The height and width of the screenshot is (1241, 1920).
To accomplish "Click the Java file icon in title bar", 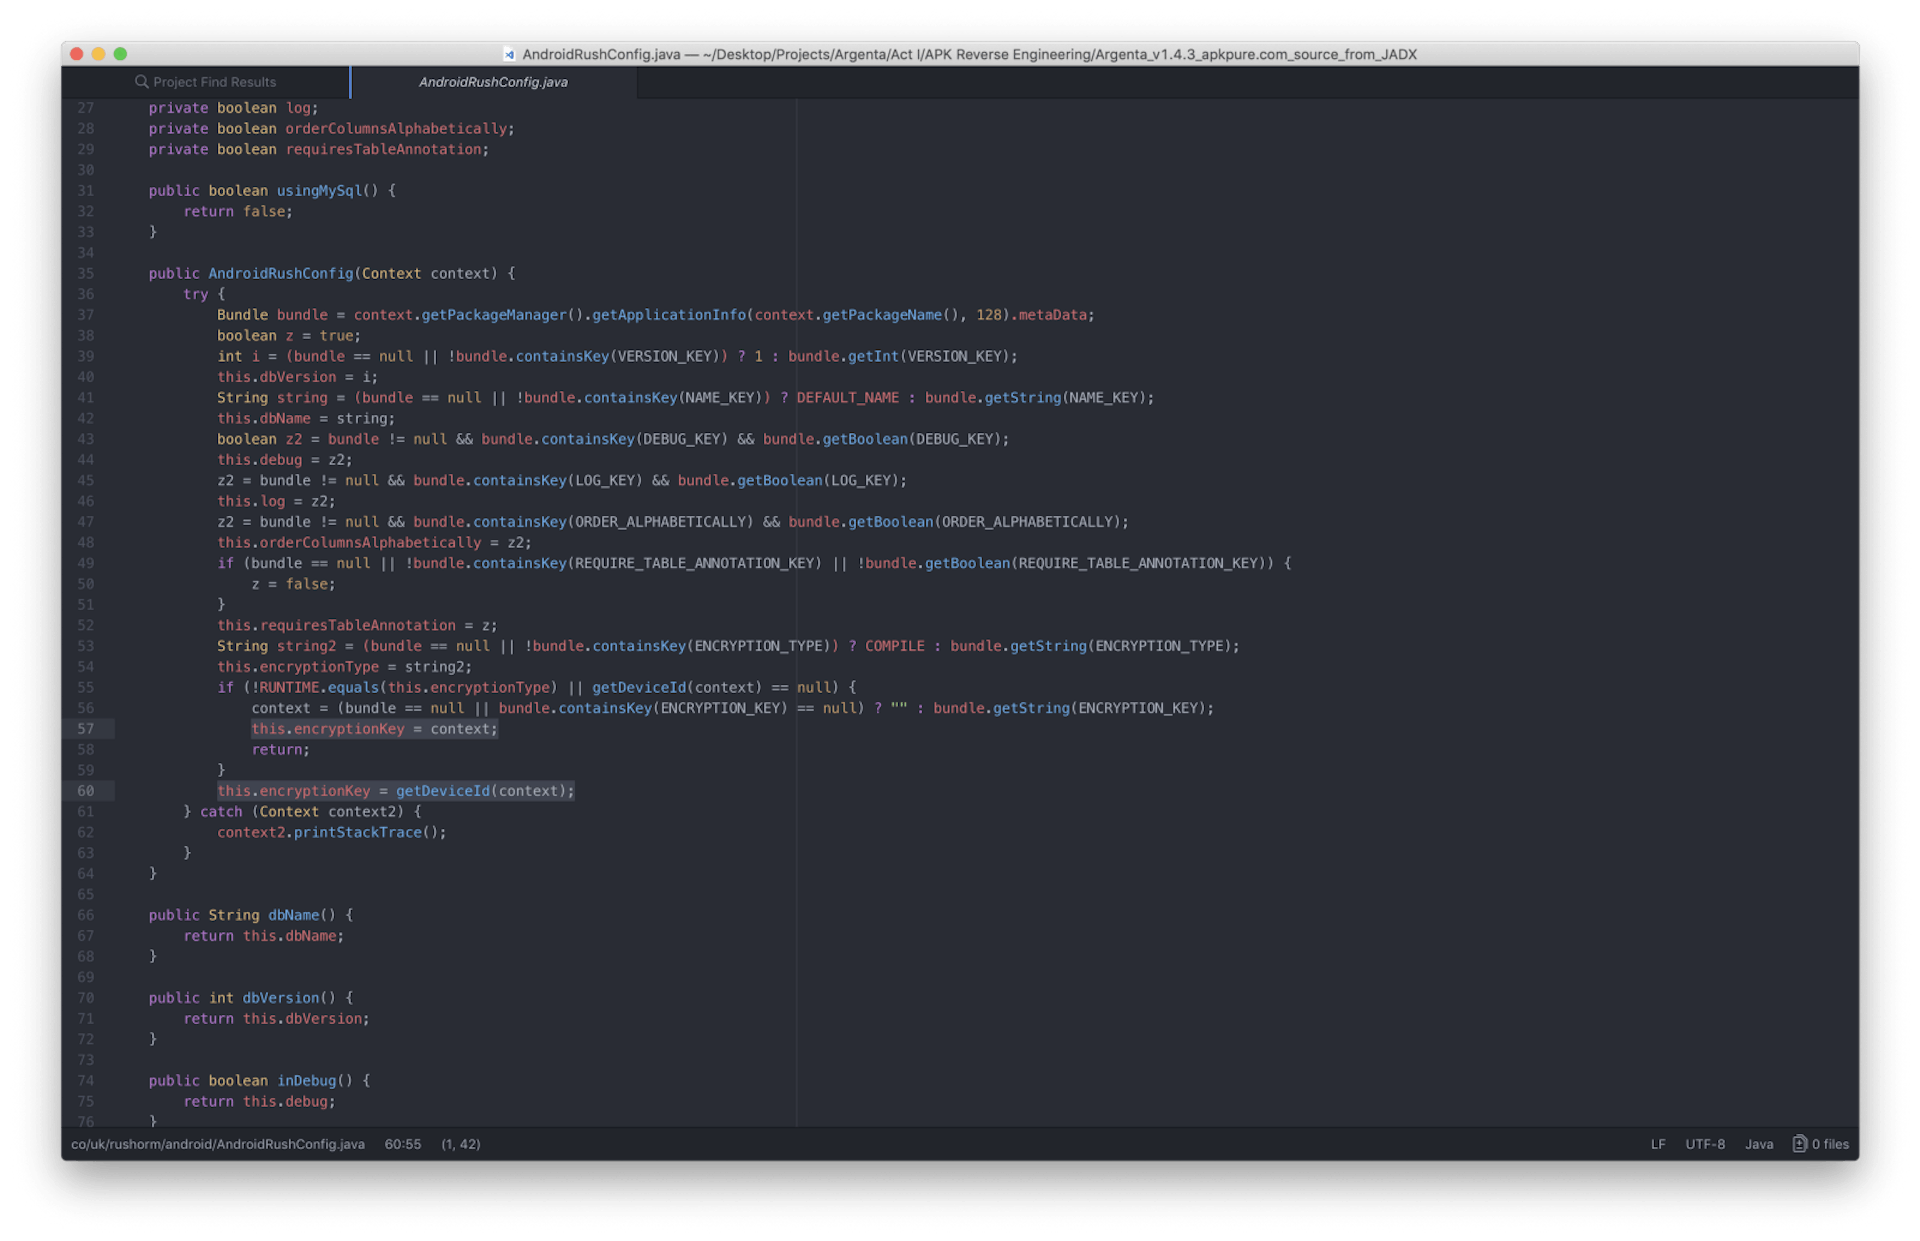I will 509,55.
